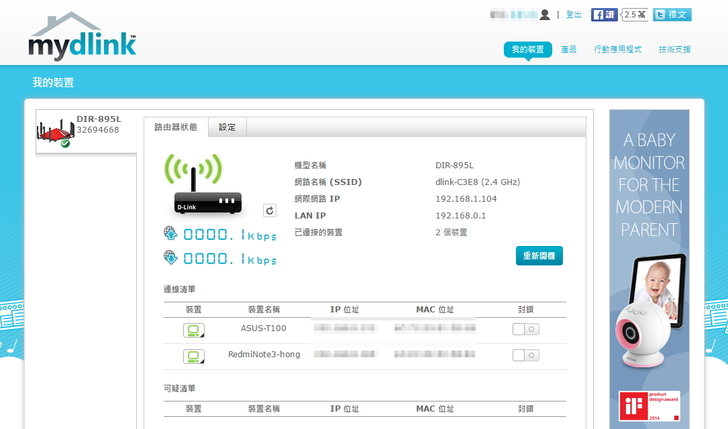
Task: Open 行動應用程式 navigation item
Action: pos(617,49)
